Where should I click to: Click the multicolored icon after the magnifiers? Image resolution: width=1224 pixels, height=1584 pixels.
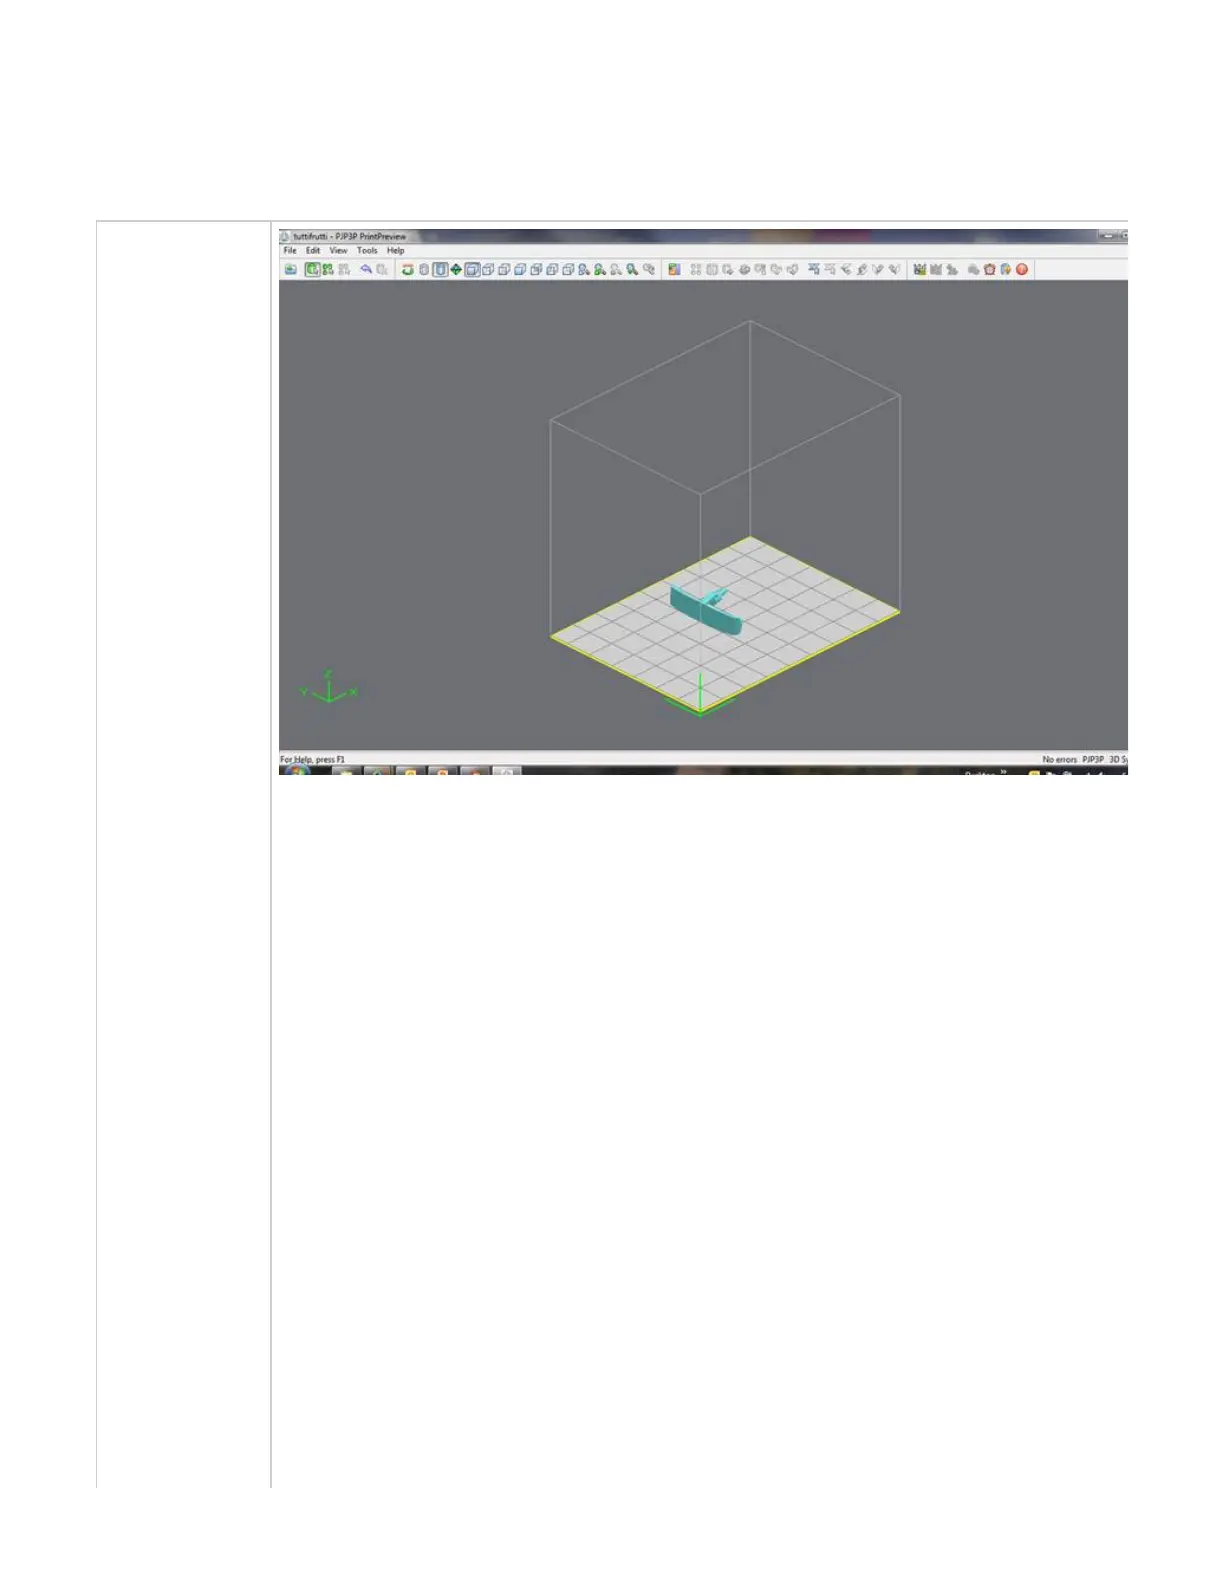[x=674, y=269]
